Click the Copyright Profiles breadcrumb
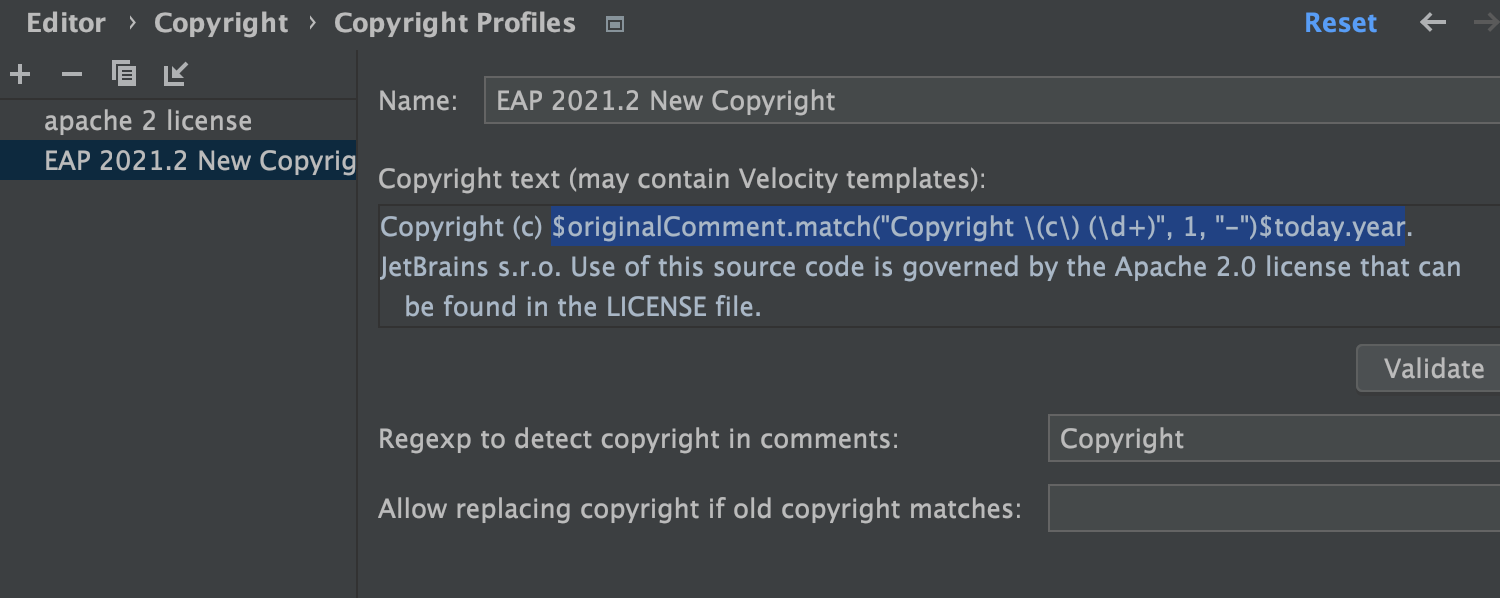 point(454,23)
